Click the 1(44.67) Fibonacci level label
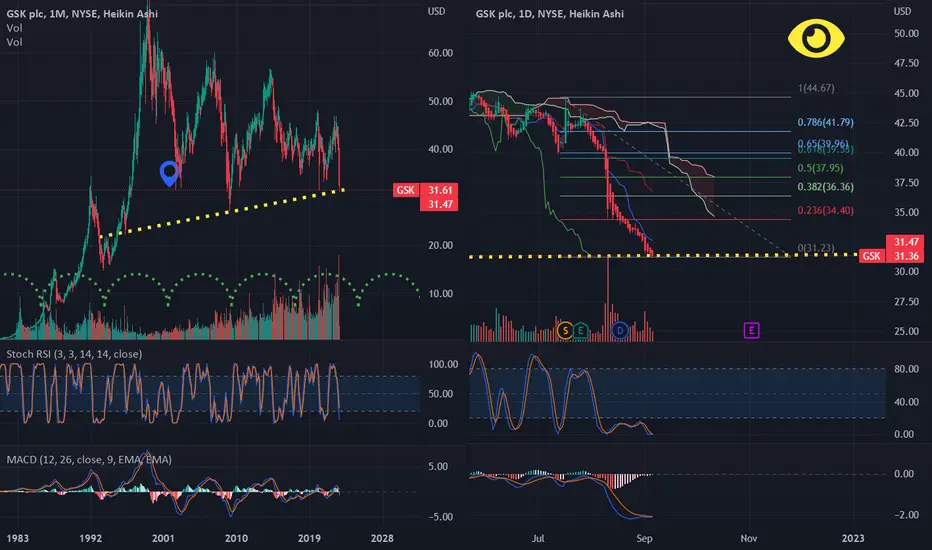This screenshot has height=550, width=932. coord(816,88)
